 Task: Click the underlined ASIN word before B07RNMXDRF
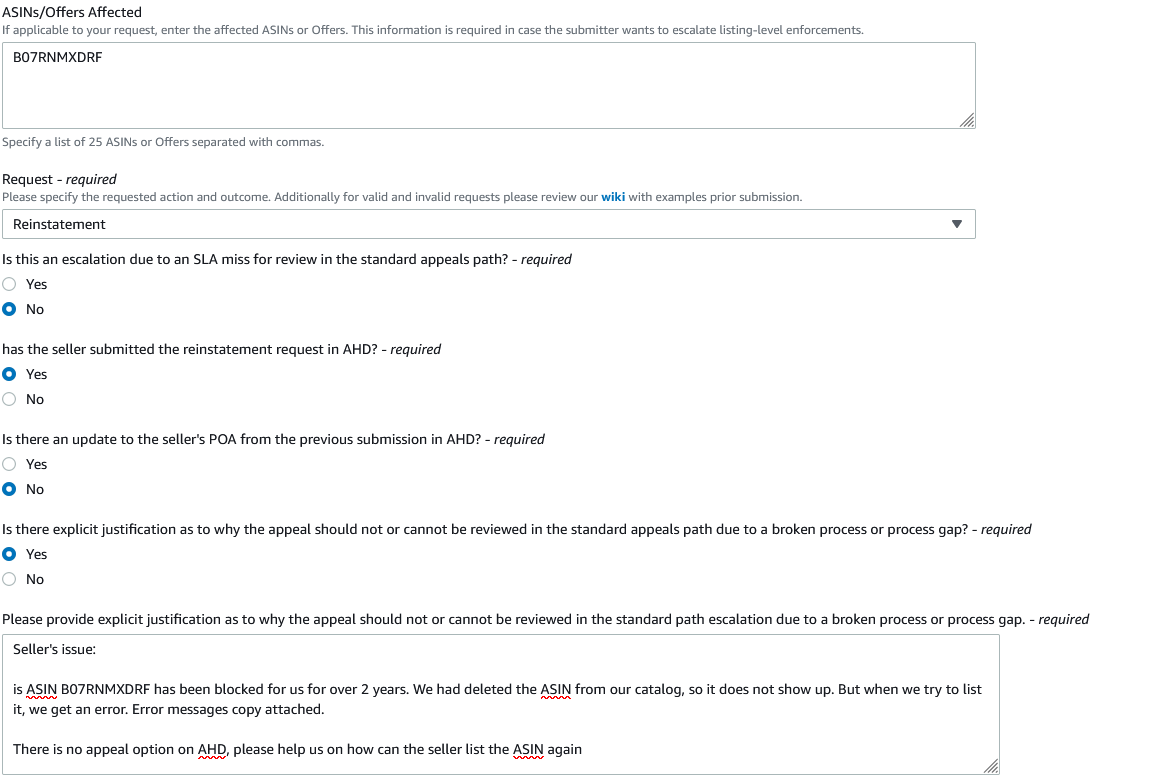coord(41,690)
